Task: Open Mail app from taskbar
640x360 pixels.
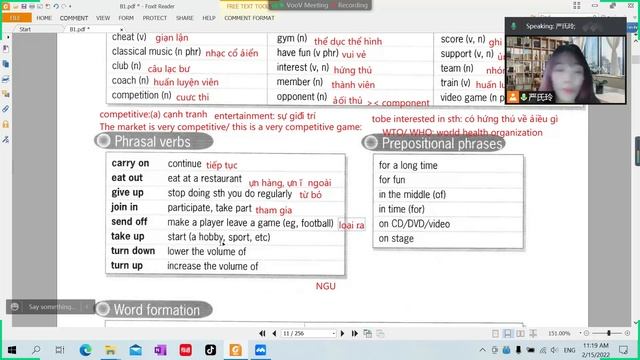Action: pyautogui.click(x=136, y=350)
